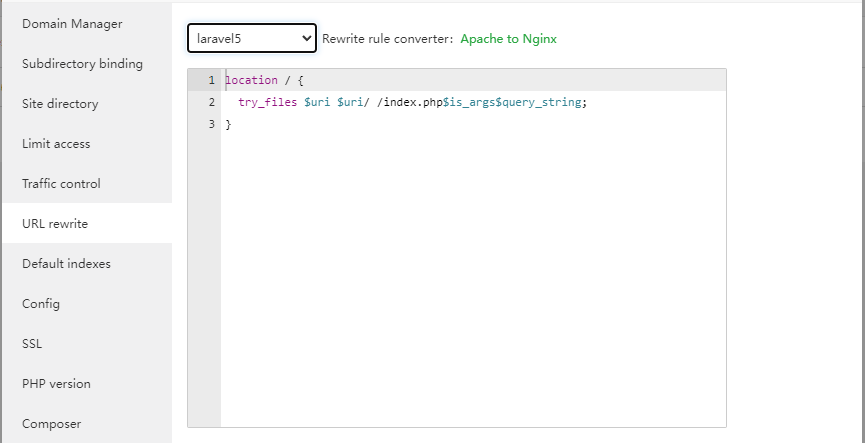Viewport: 865px width, 443px height.
Task: Go to the SSL settings tab
Action: [x=32, y=344]
